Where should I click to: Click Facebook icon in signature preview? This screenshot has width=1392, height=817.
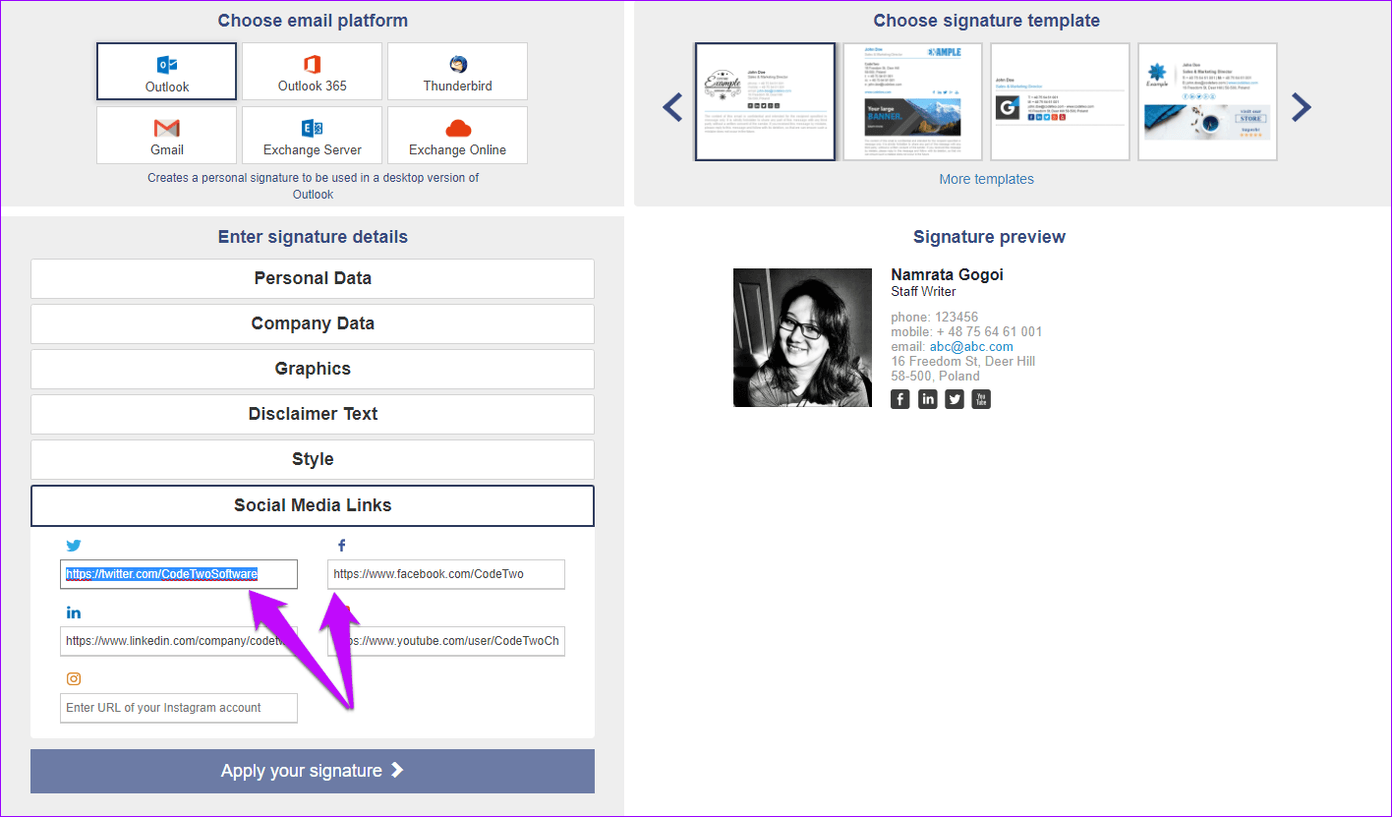tap(900, 399)
